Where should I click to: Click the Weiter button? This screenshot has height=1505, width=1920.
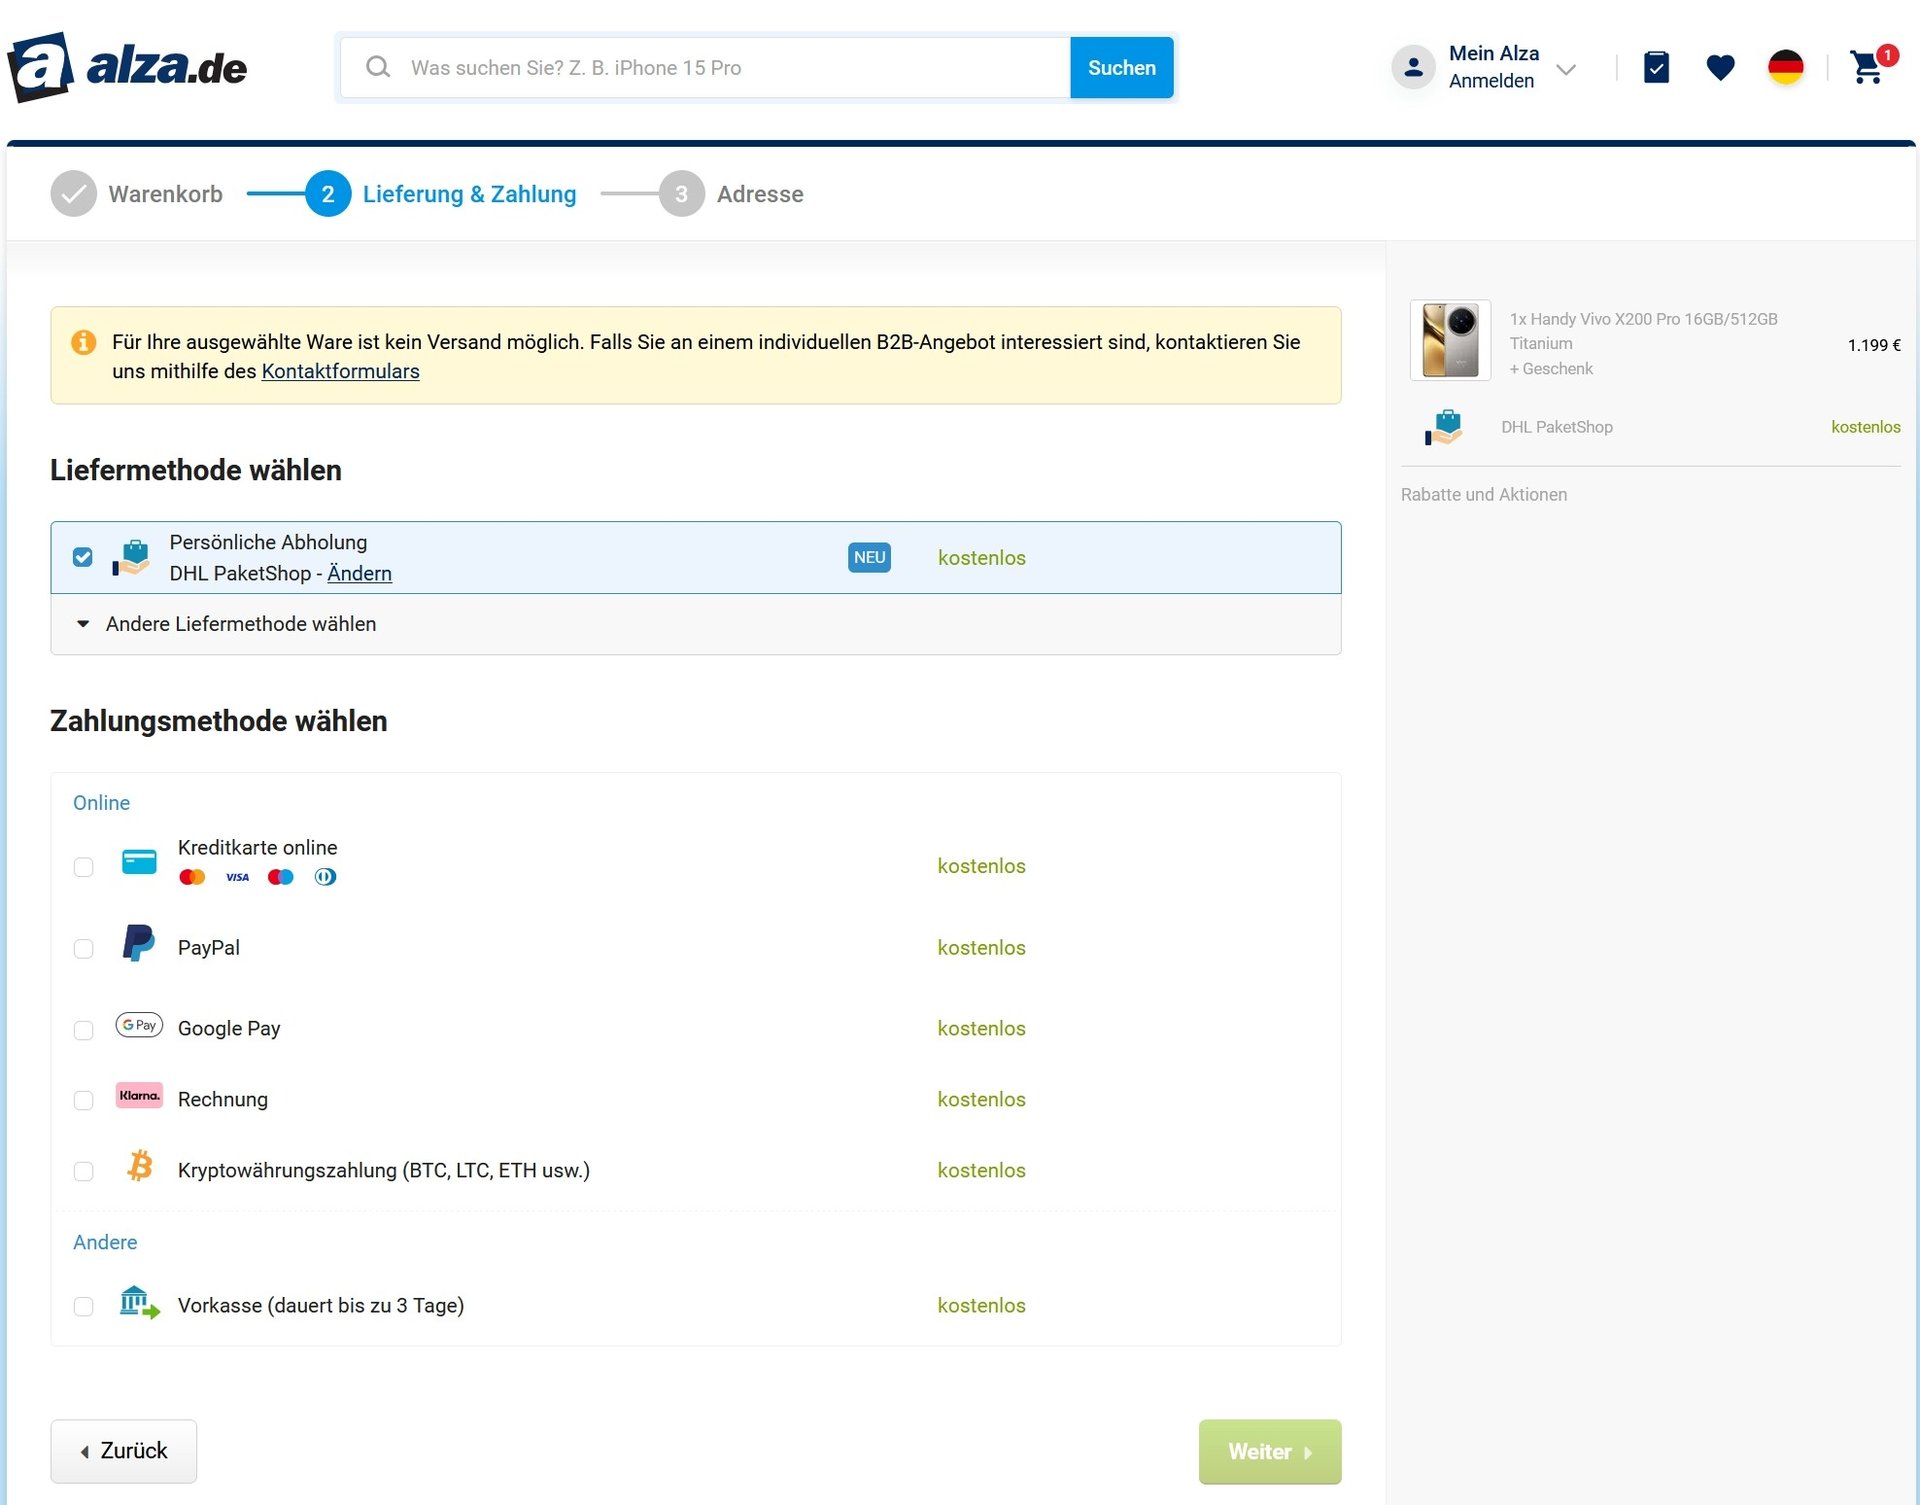click(1269, 1451)
